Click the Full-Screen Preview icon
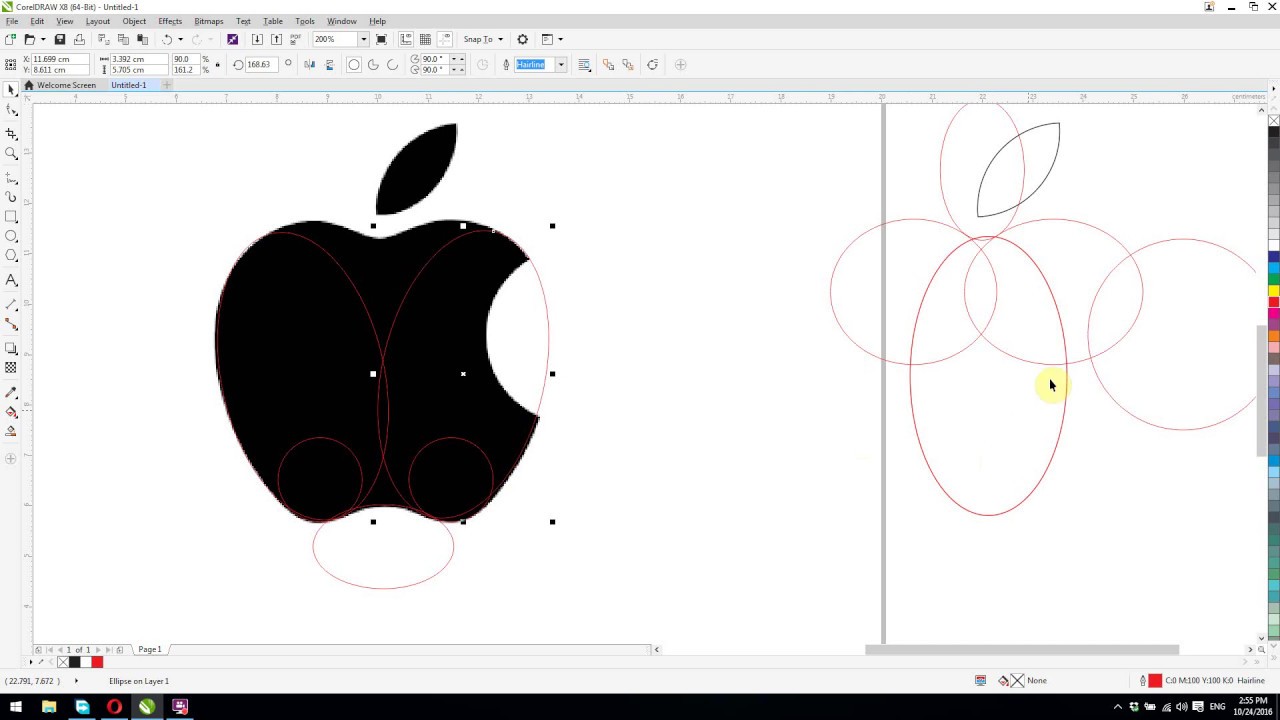Viewport: 1280px width, 720px height. point(381,39)
